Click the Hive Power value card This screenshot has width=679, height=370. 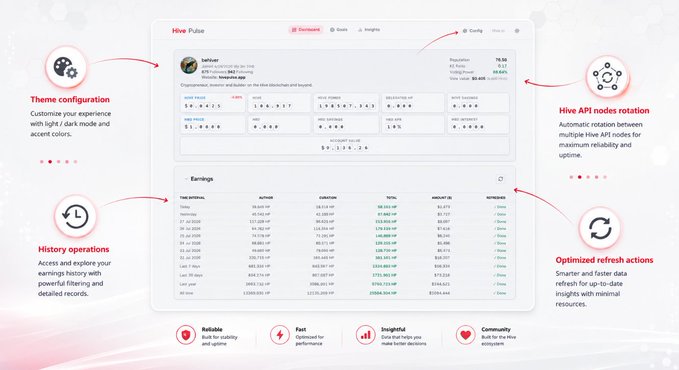(346, 103)
